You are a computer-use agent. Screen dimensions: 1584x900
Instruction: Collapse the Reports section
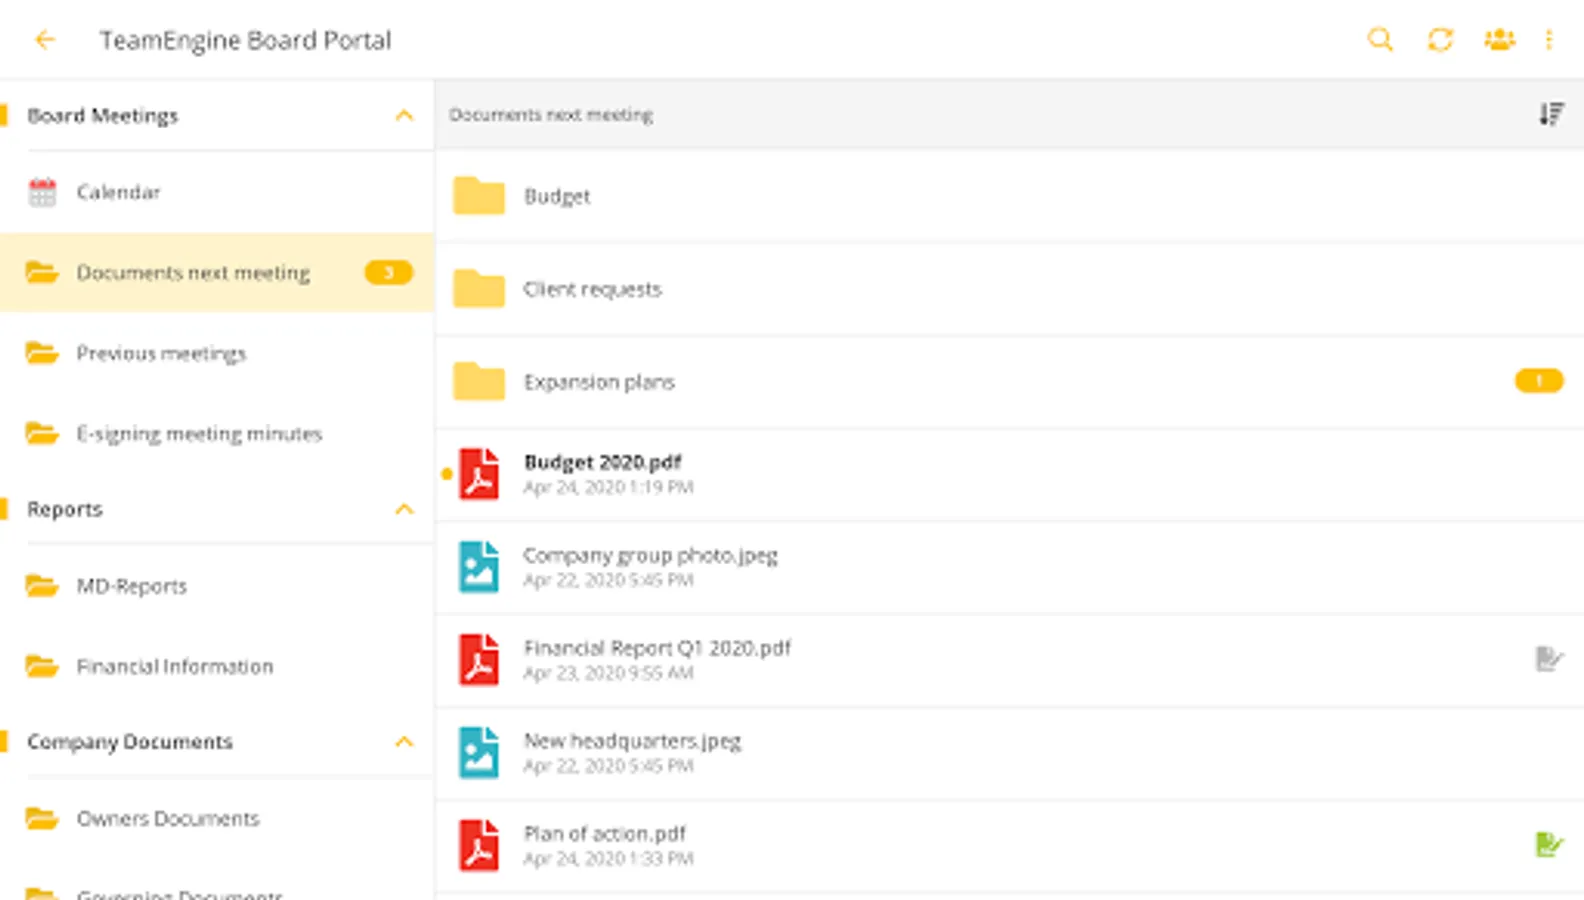[x=404, y=510]
